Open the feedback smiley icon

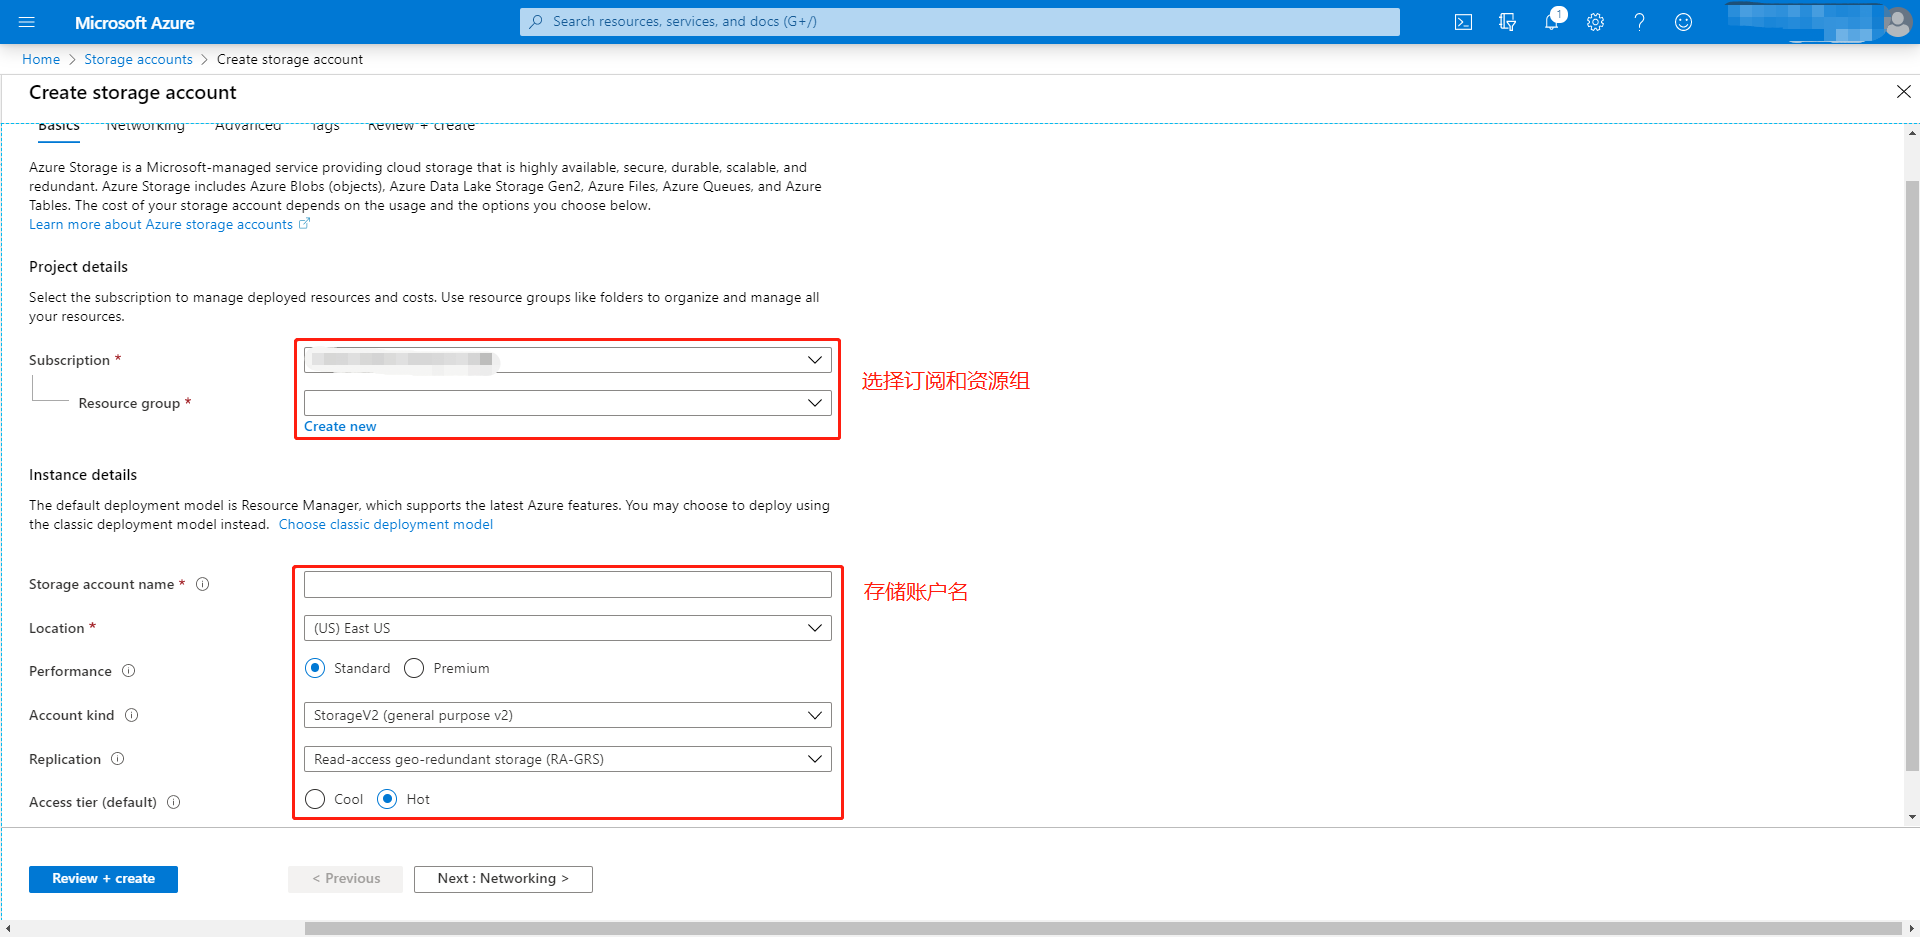[x=1683, y=22]
